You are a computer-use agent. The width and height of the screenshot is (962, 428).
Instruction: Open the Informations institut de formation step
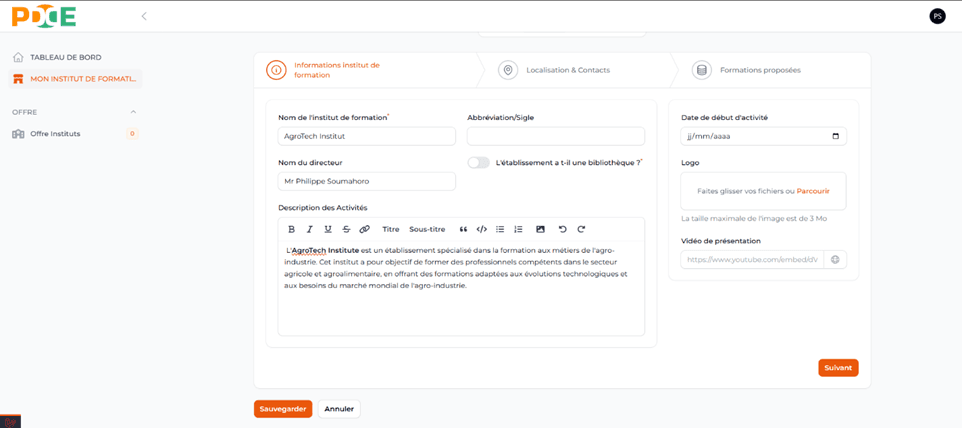(366, 70)
